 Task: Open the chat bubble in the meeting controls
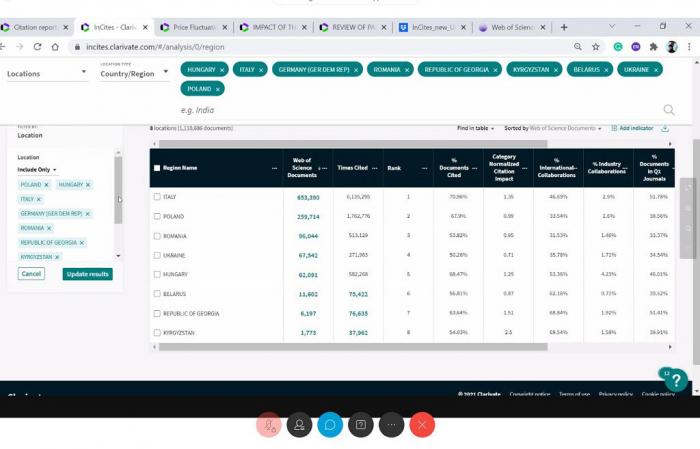click(x=329, y=425)
